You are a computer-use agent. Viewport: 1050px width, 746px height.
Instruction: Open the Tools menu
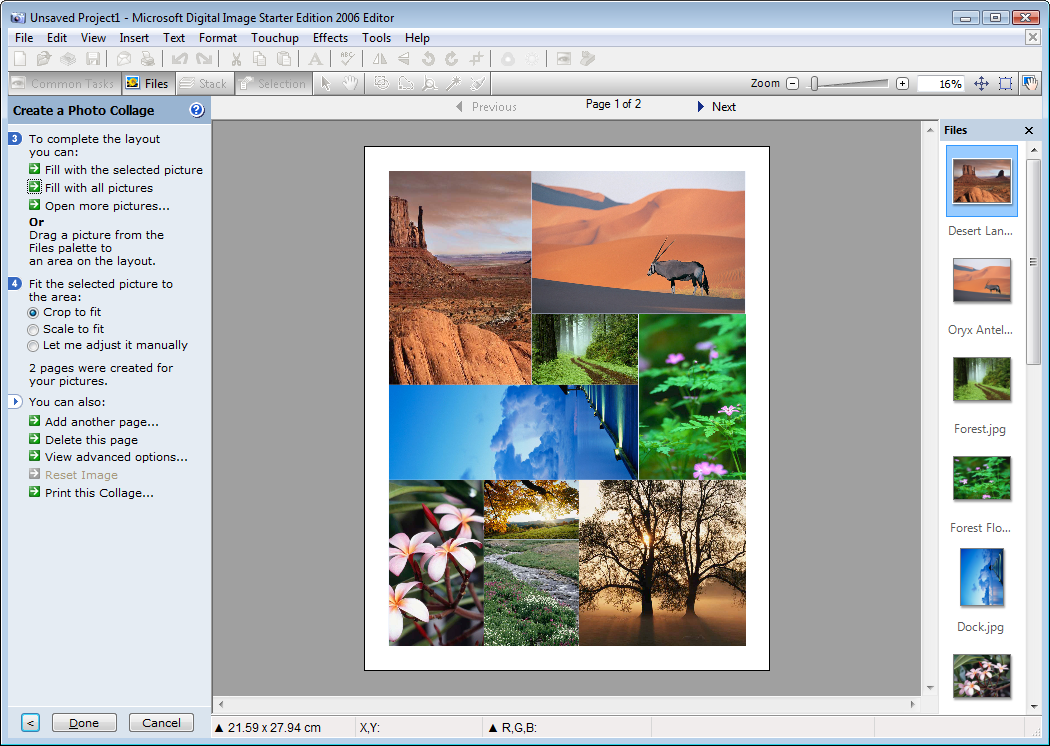[x=376, y=38]
